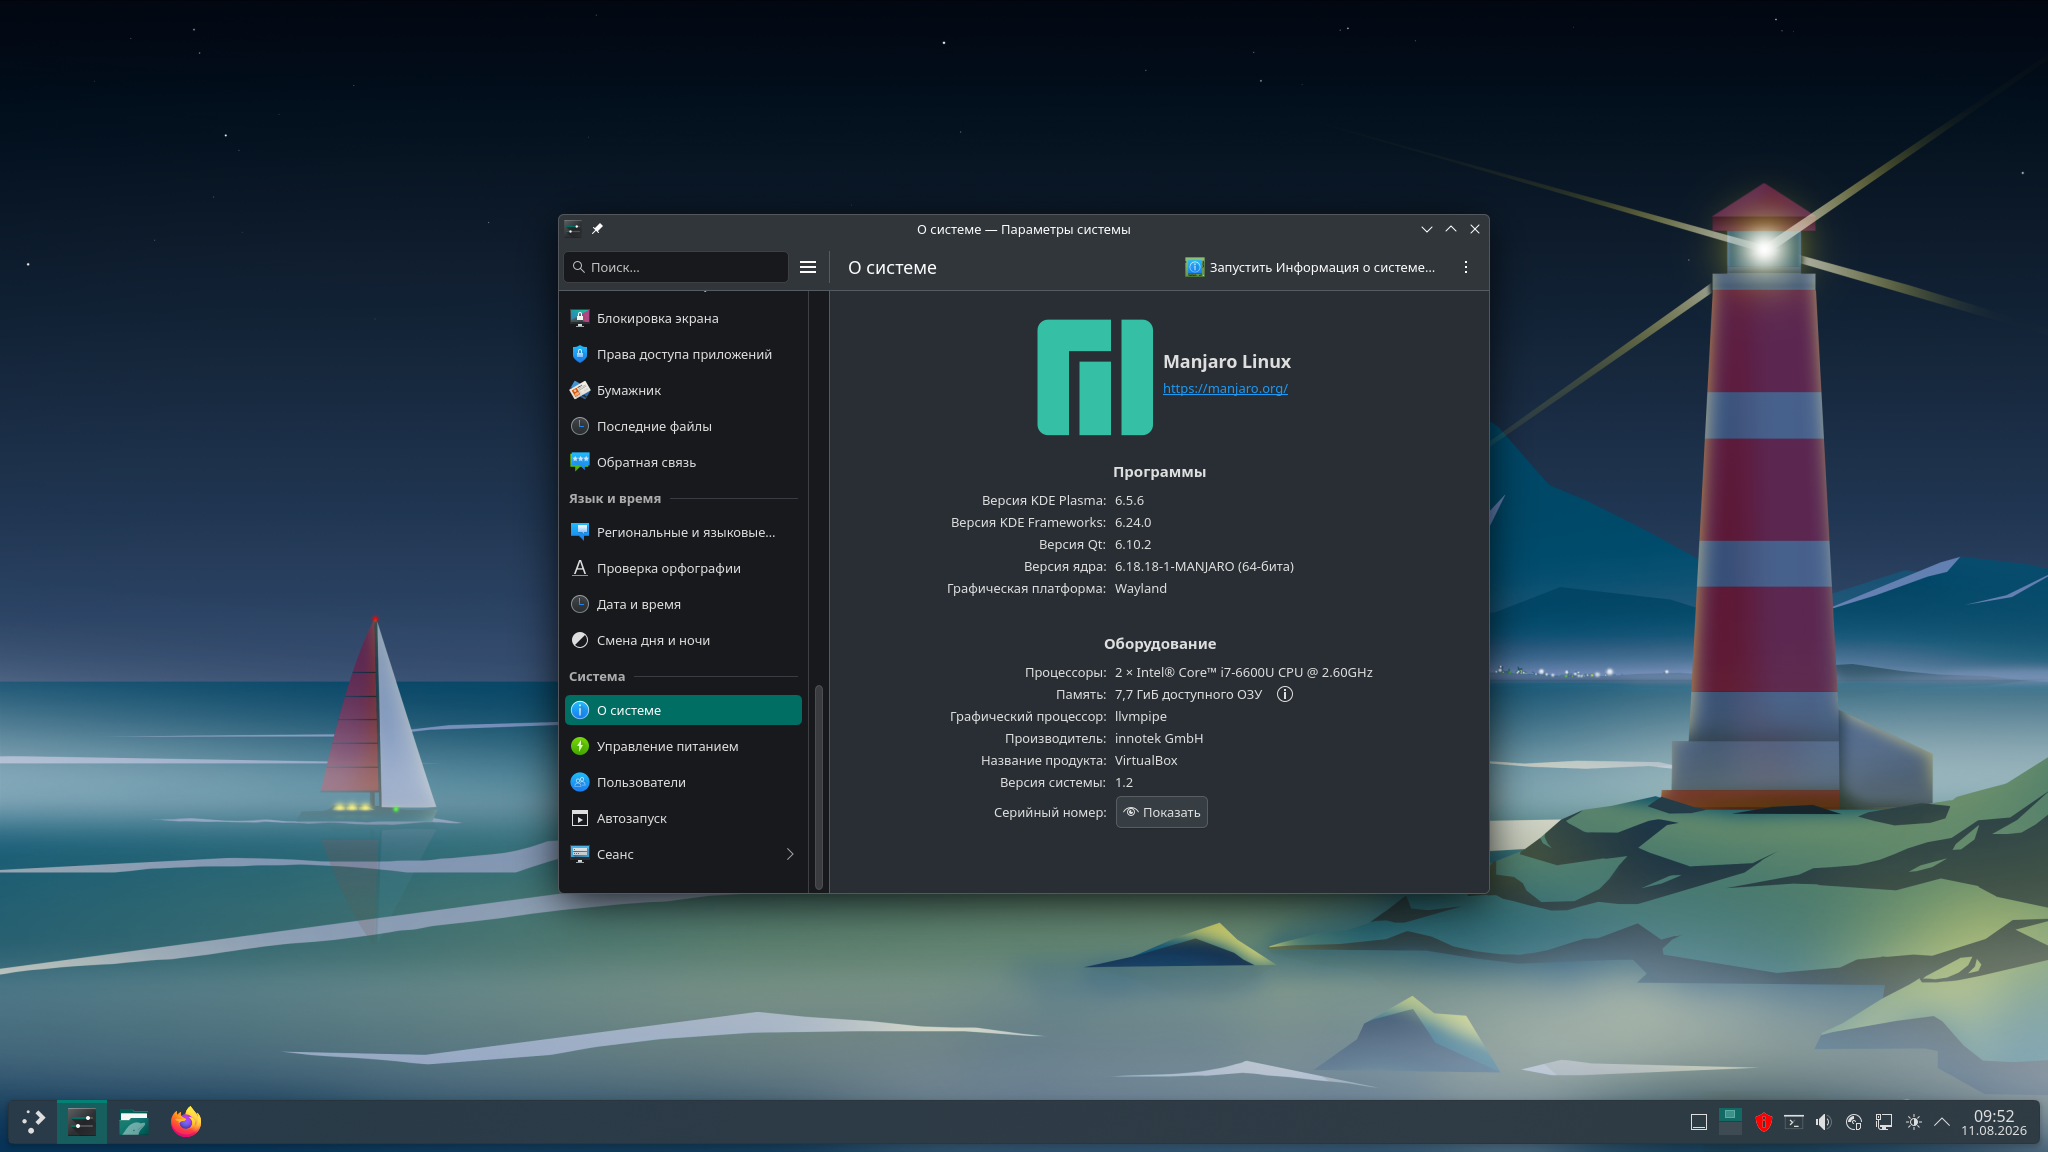
Task: Open Дата и время settings
Action: (x=683, y=604)
